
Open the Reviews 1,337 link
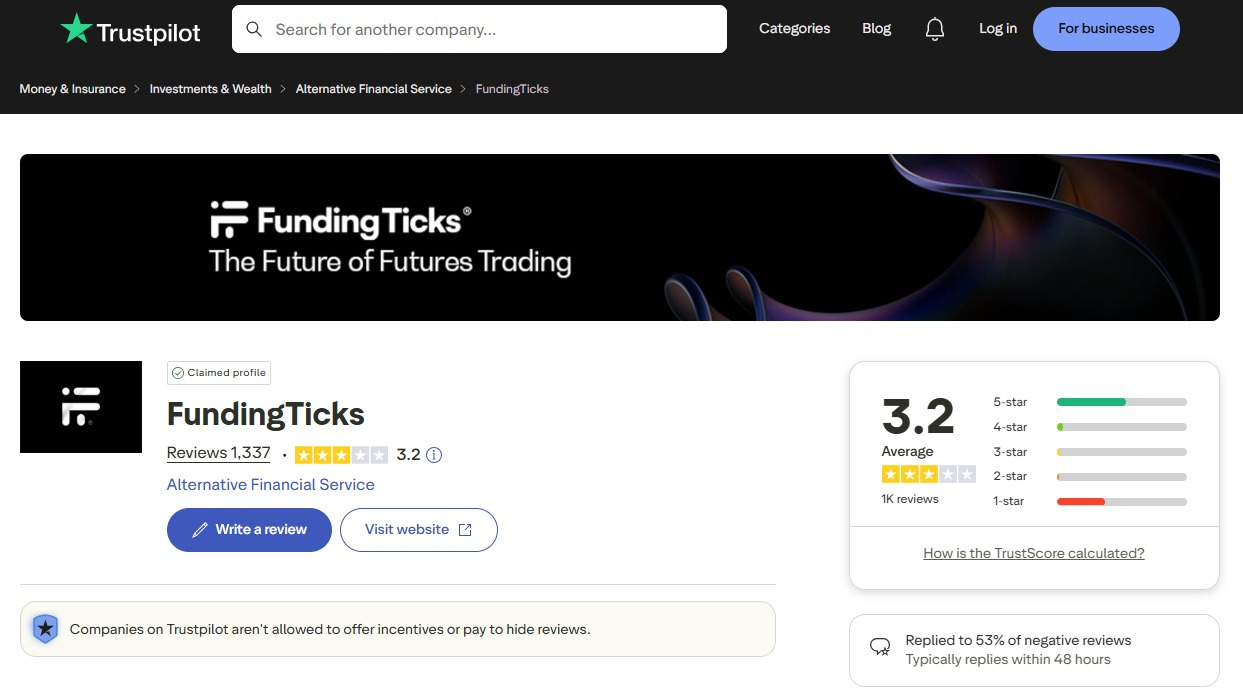(218, 452)
